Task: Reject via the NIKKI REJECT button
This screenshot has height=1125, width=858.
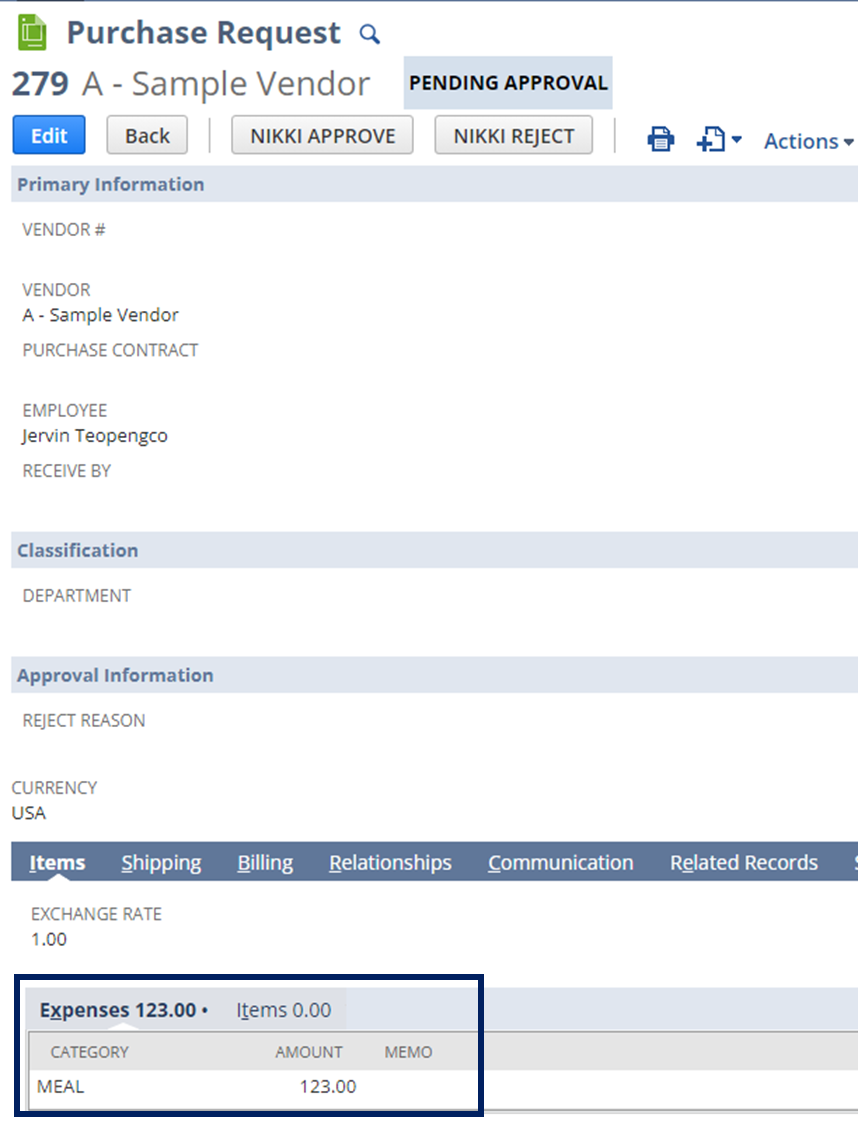Action: click(x=514, y=135)
